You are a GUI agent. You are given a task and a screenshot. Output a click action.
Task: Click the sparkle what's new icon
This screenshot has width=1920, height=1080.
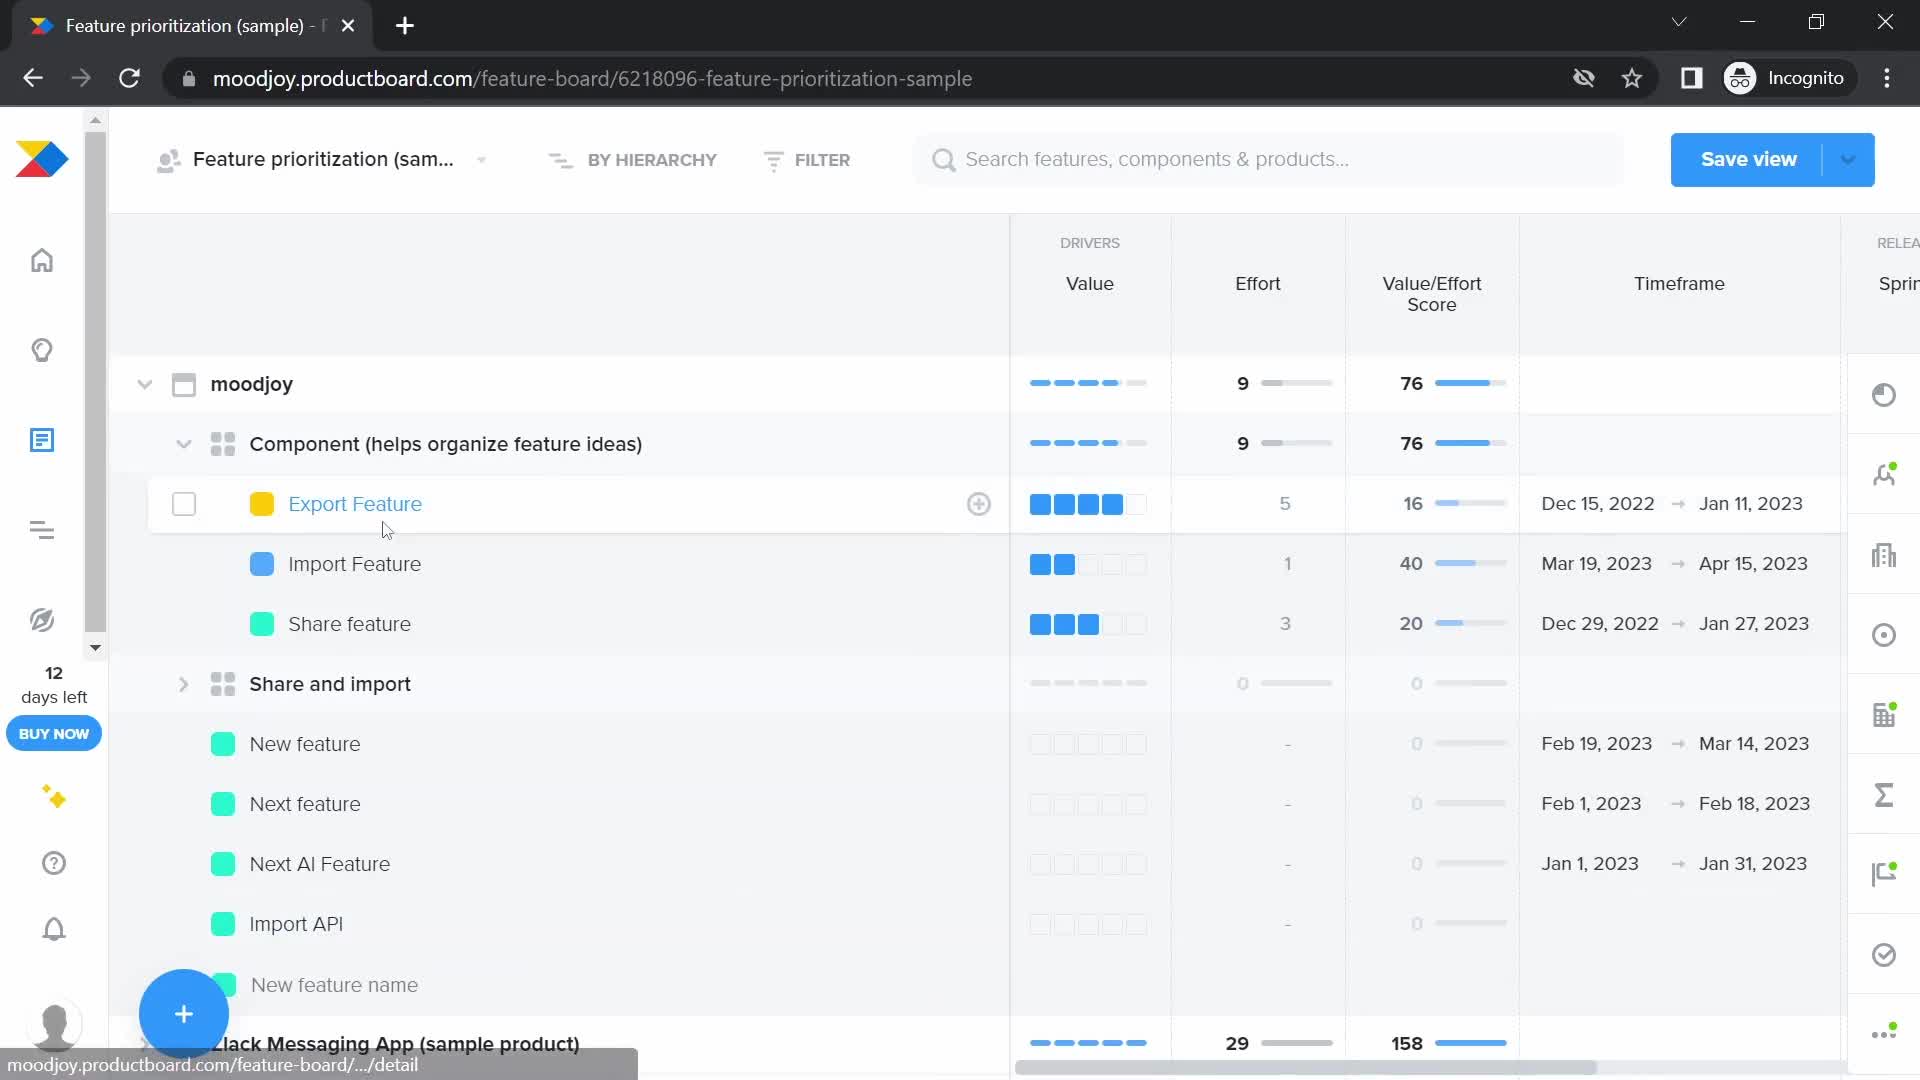coord(54,797)
